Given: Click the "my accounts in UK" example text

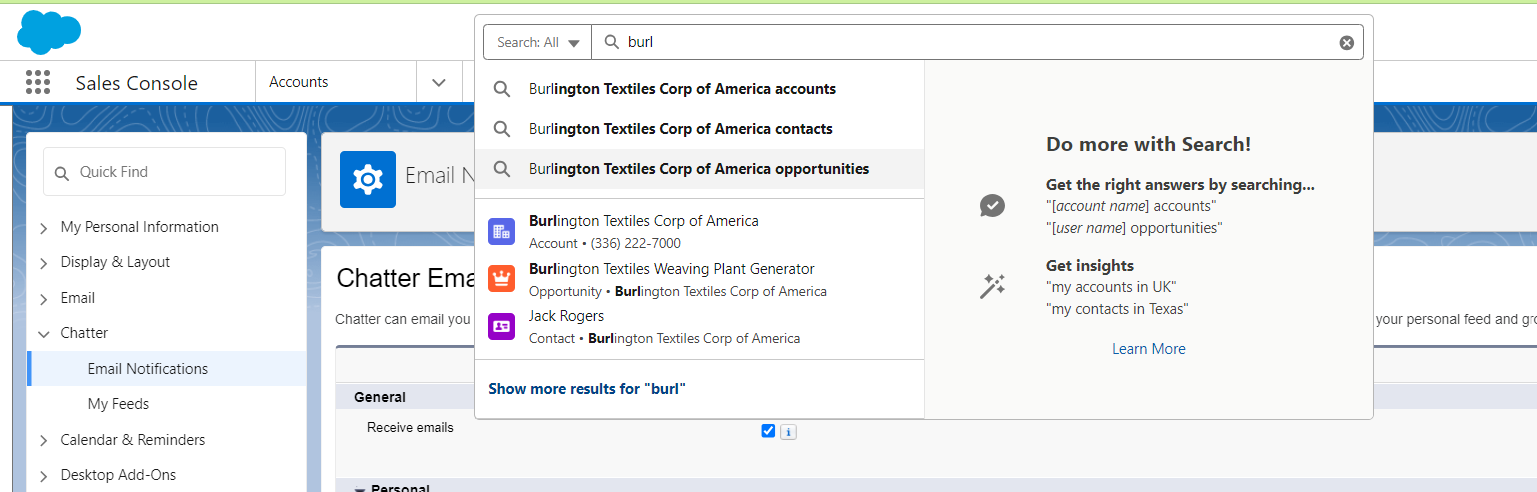Looking at the screenshot, I should click(1111, 287).
